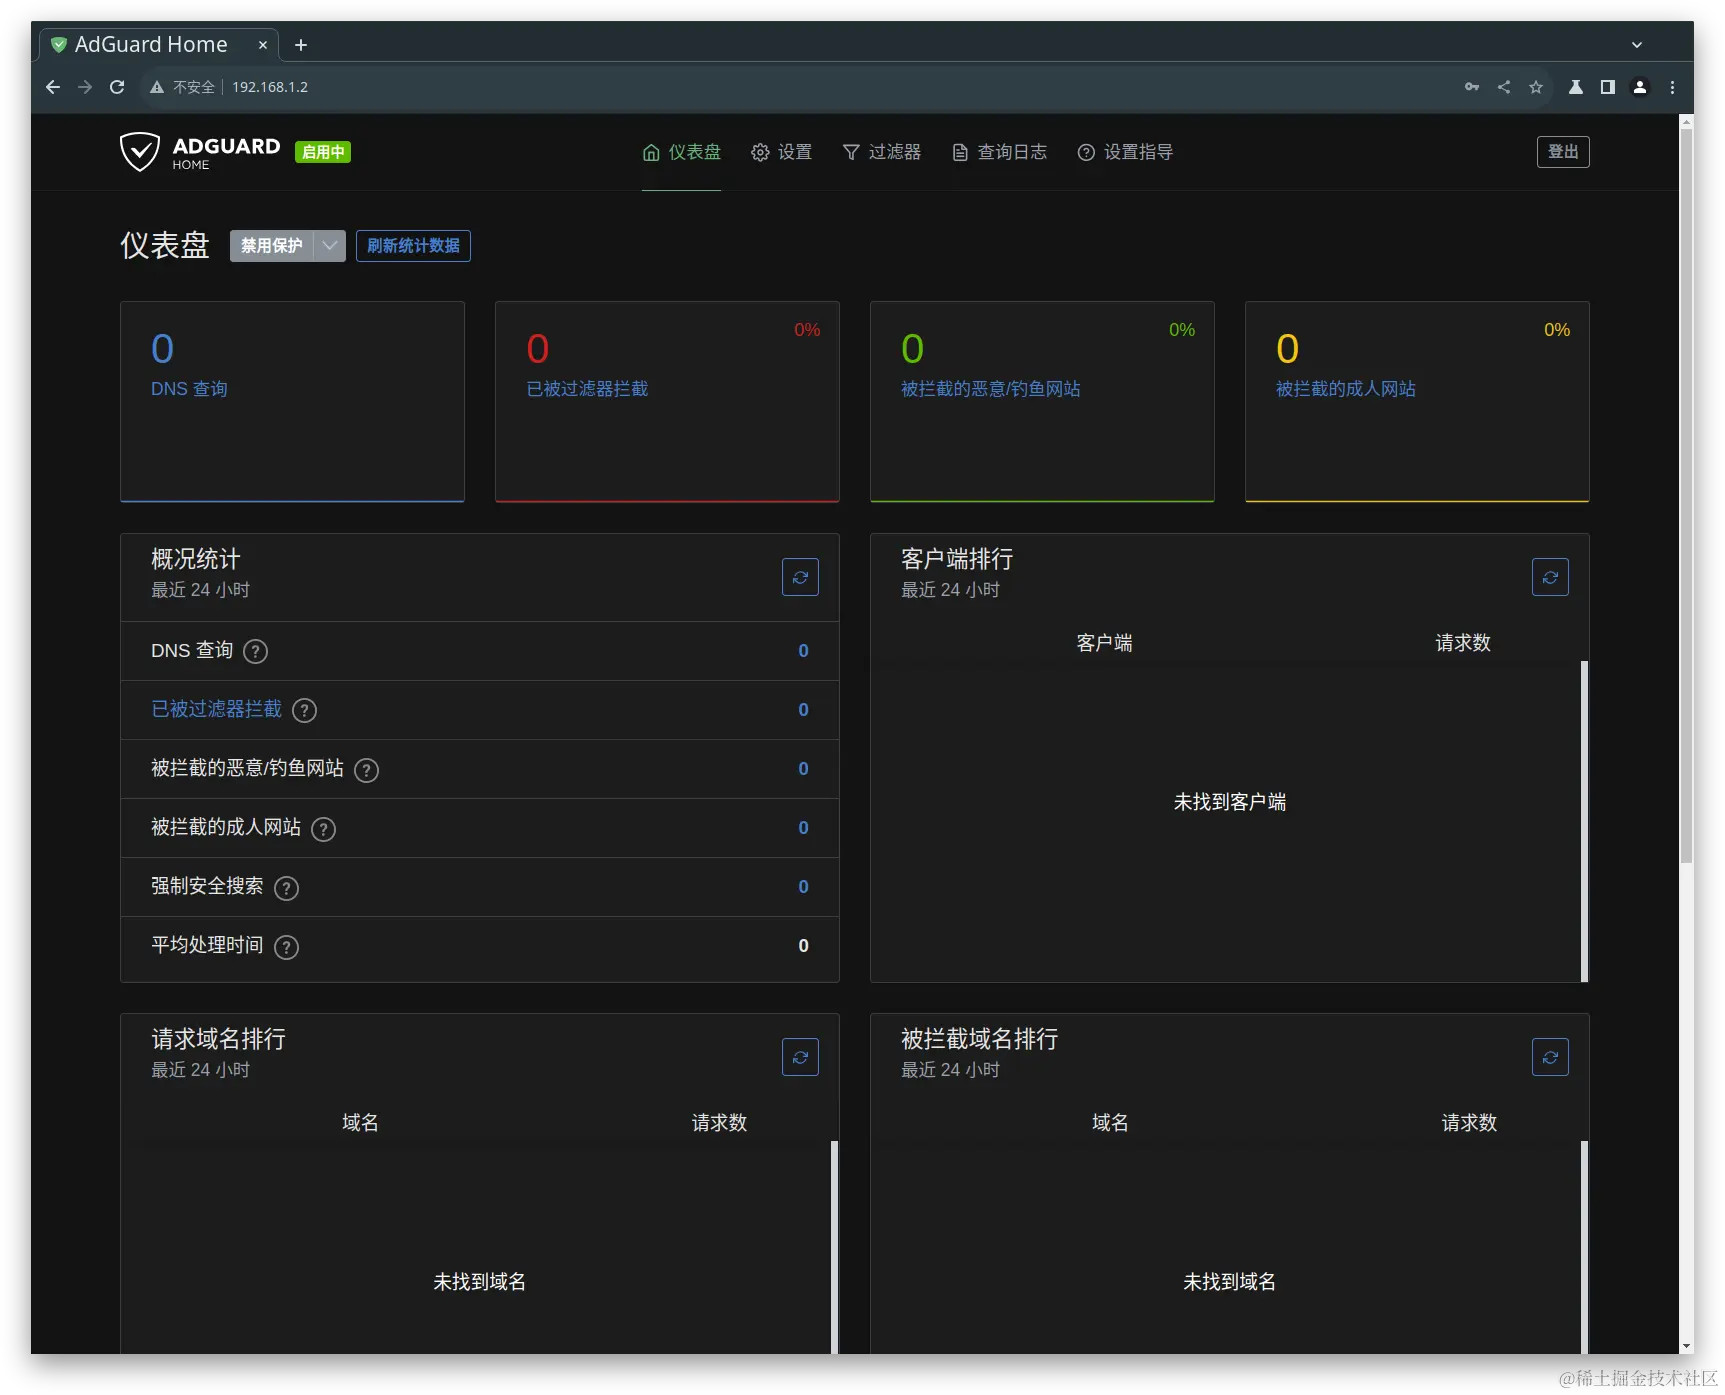1725x1395 pixels.
Task: Click the 刷新统计数据 button
Action: (x=413, y=246)
